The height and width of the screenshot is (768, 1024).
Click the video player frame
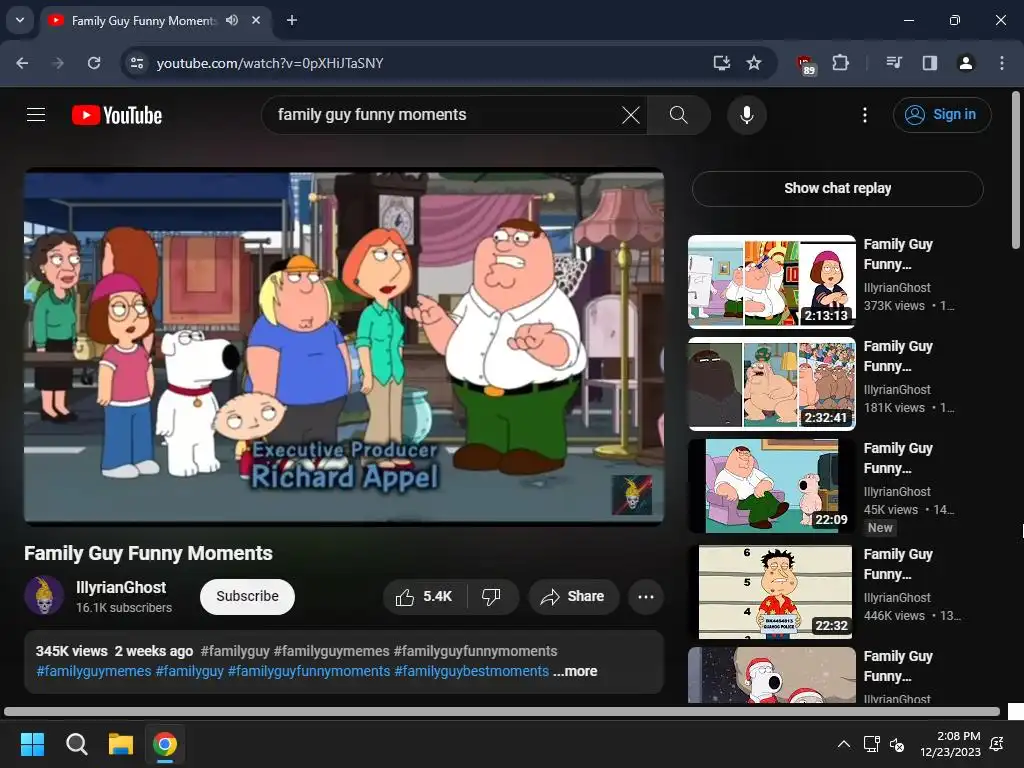point(344,347)
